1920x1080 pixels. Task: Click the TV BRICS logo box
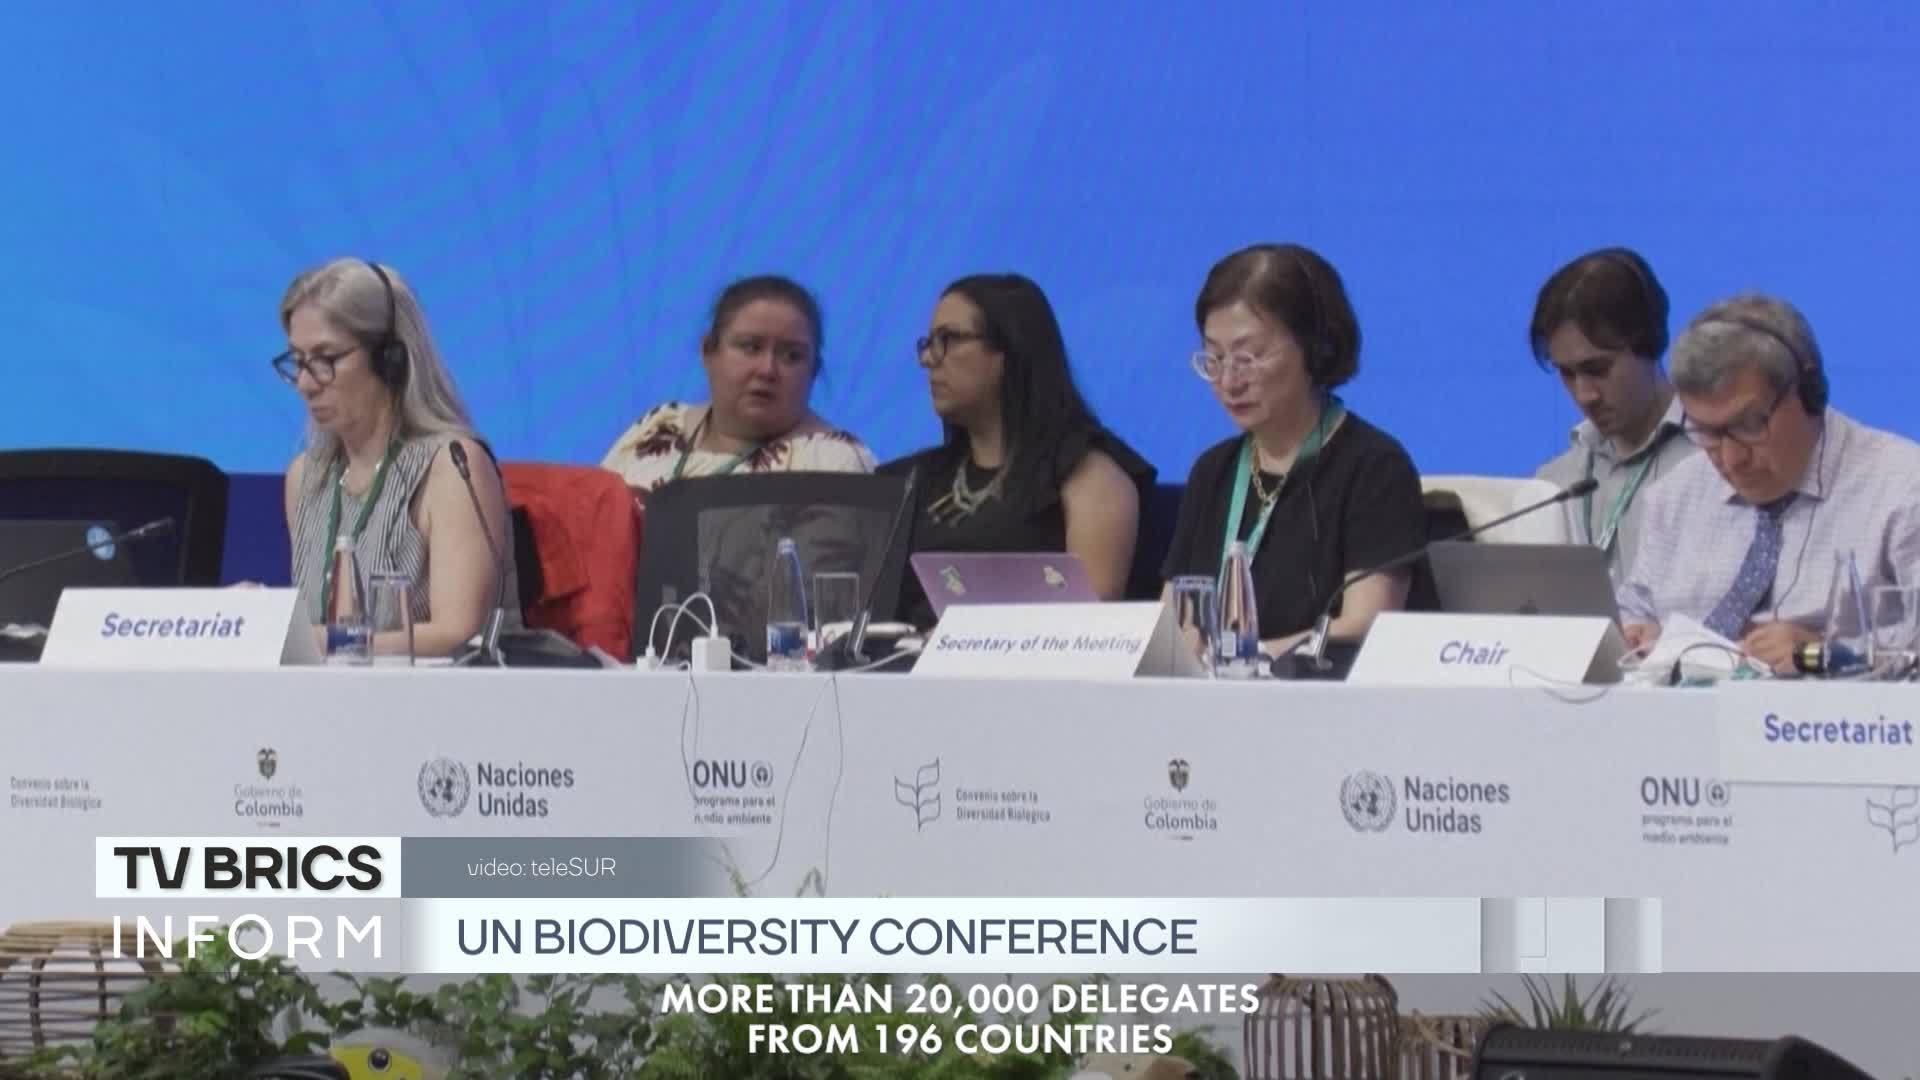coord(248,867)
